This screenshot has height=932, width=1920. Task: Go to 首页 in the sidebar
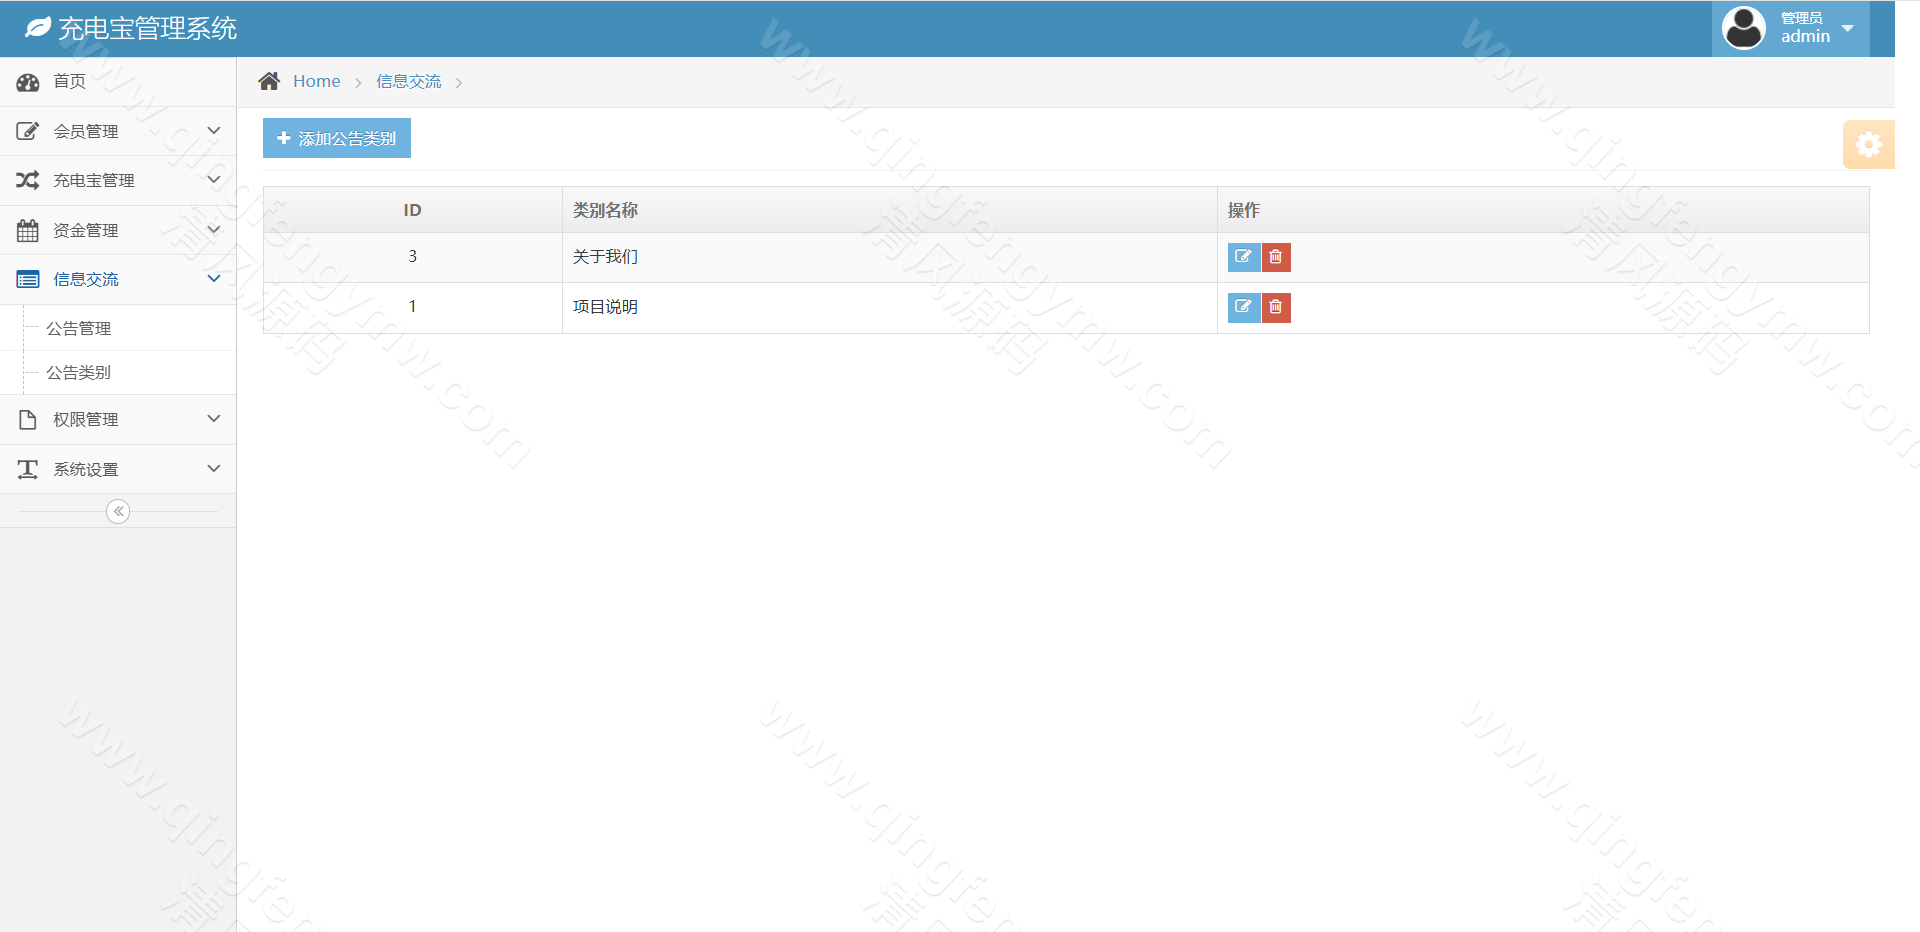click(69, 82)
